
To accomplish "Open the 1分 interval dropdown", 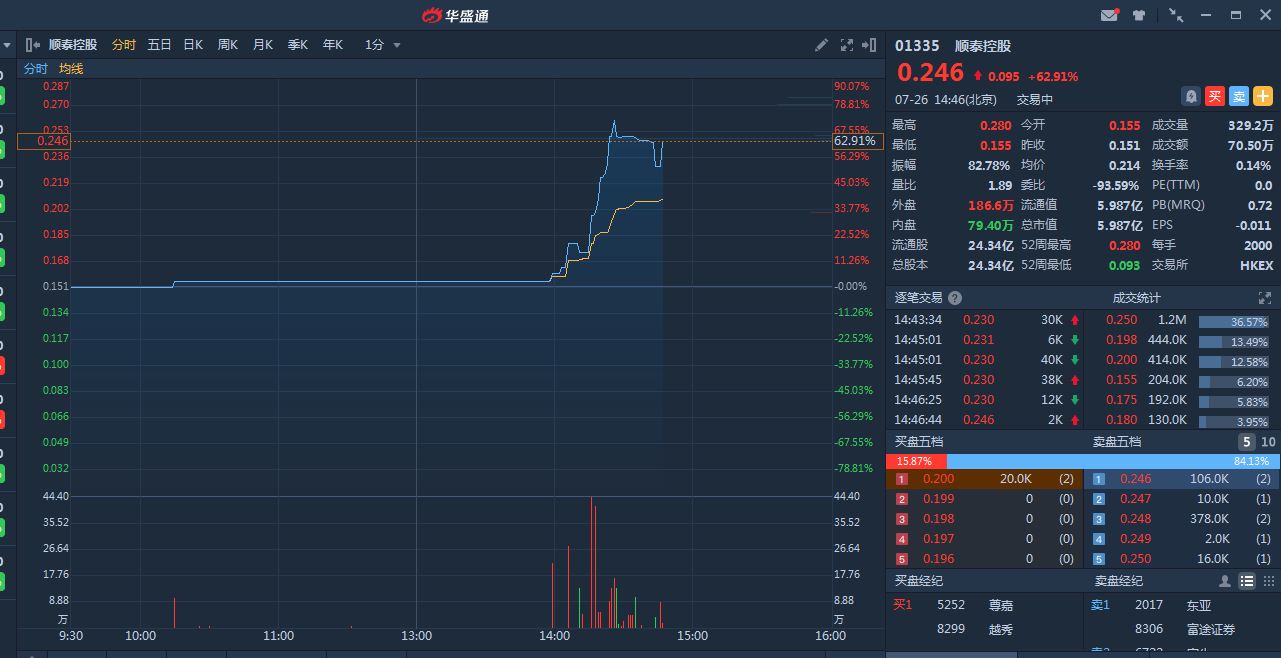I will pyautogui.click(x=383, y=45).
